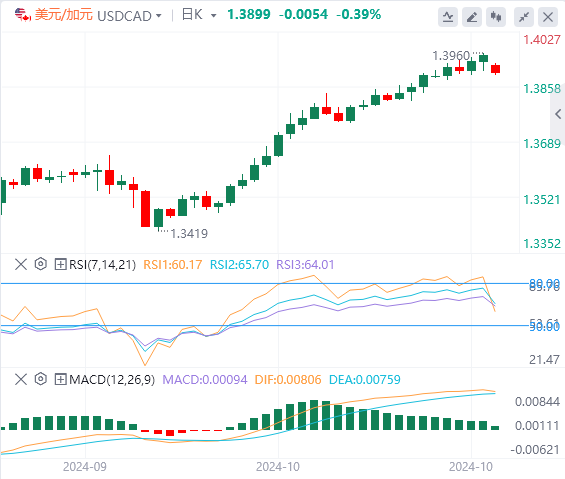Click the MACD(12,26,9) indicator label
The height and width of the screenshot is (479, 565).
[x=112, y=380]
